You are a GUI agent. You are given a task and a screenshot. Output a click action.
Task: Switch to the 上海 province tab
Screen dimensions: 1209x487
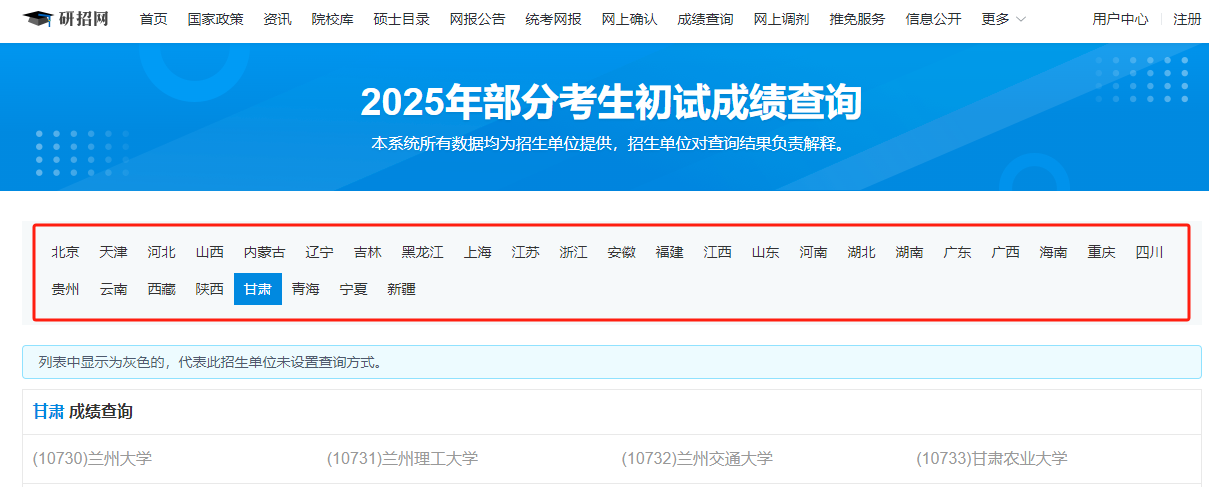coord(478,252)
